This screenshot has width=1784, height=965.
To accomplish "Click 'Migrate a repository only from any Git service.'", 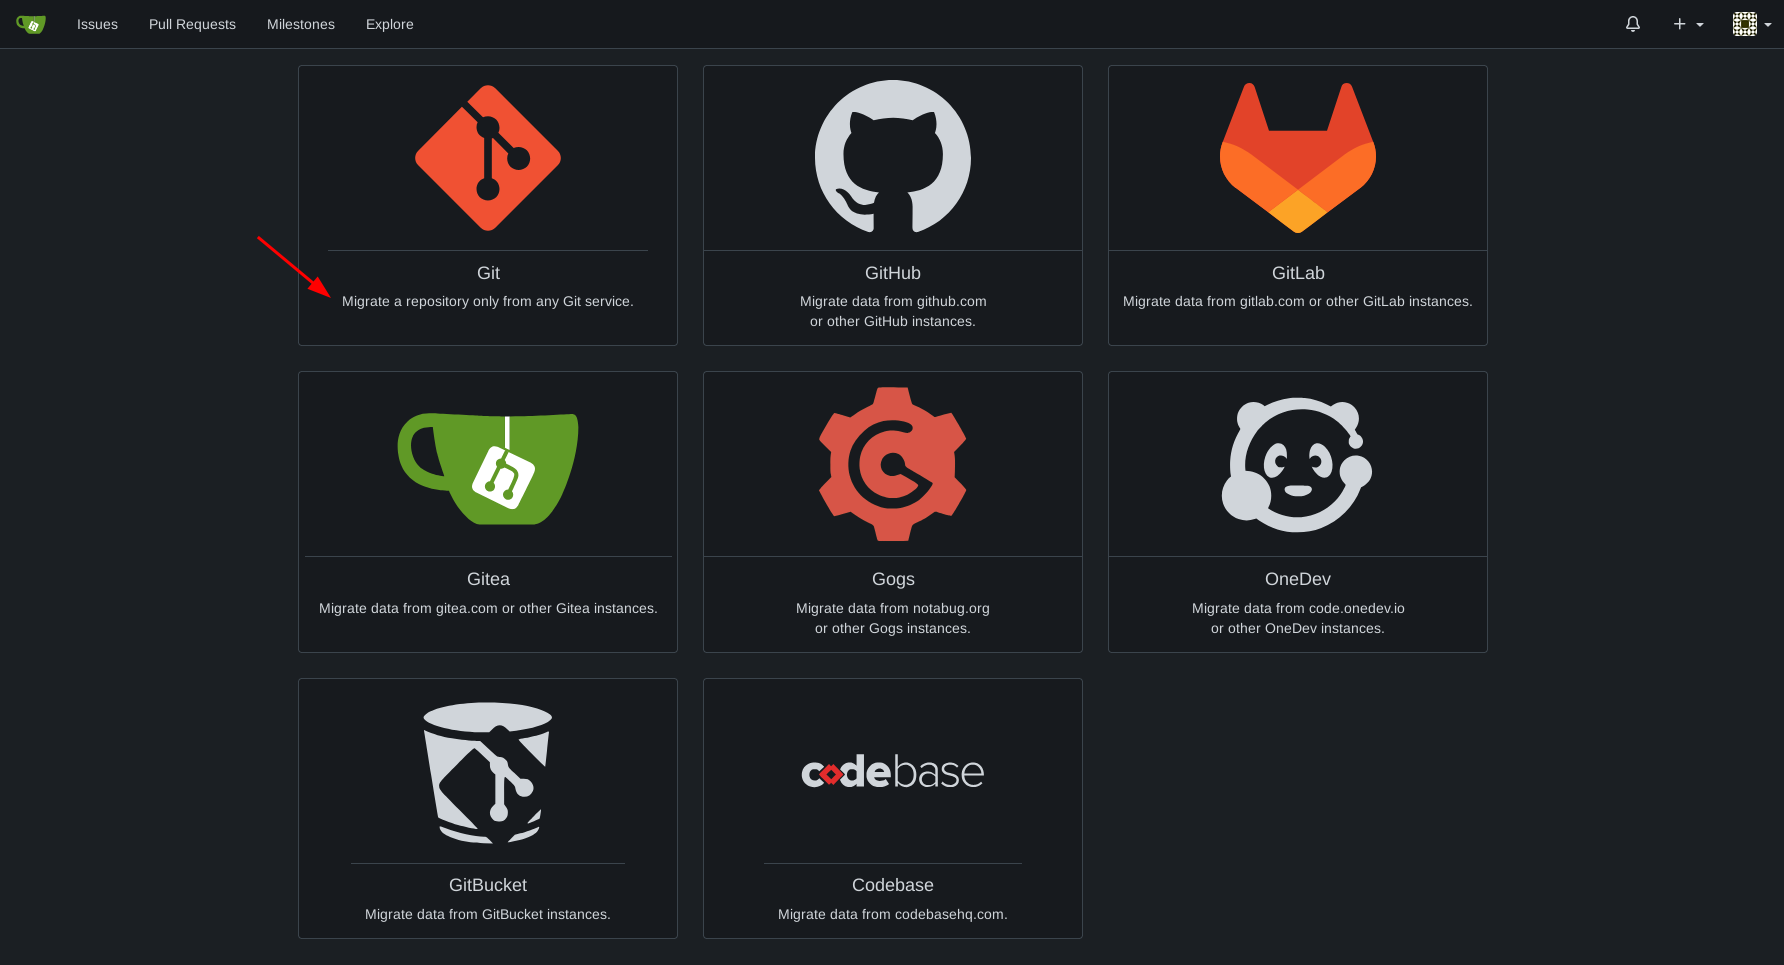I will click(x=488, y=301).
